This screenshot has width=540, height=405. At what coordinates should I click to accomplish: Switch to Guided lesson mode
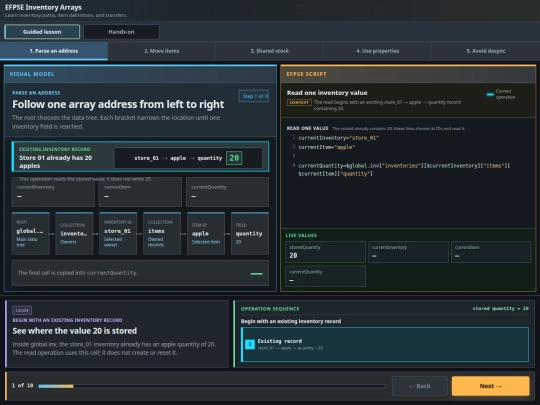[42, 32]
